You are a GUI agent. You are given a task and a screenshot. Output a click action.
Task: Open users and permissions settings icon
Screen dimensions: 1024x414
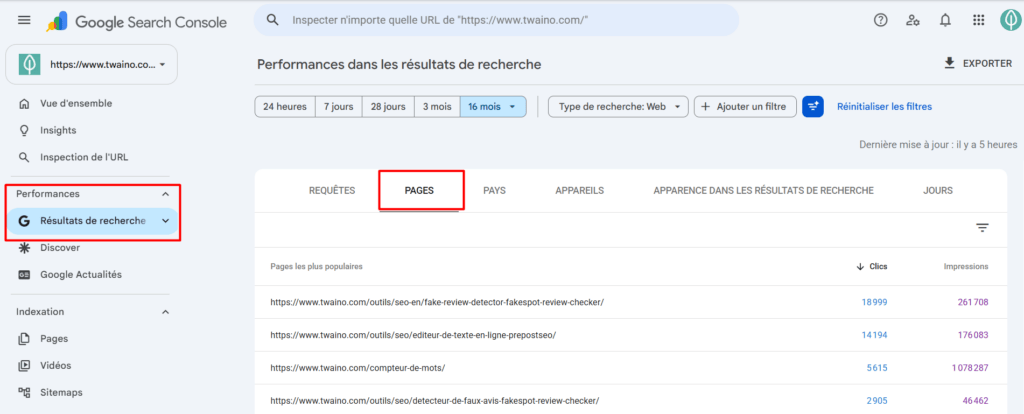point(913,20)
